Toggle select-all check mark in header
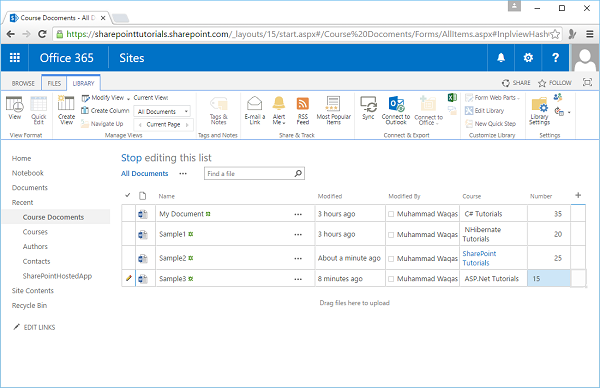Screen dimensions: 600x388 pyautogui.click(x=128, y=196)
